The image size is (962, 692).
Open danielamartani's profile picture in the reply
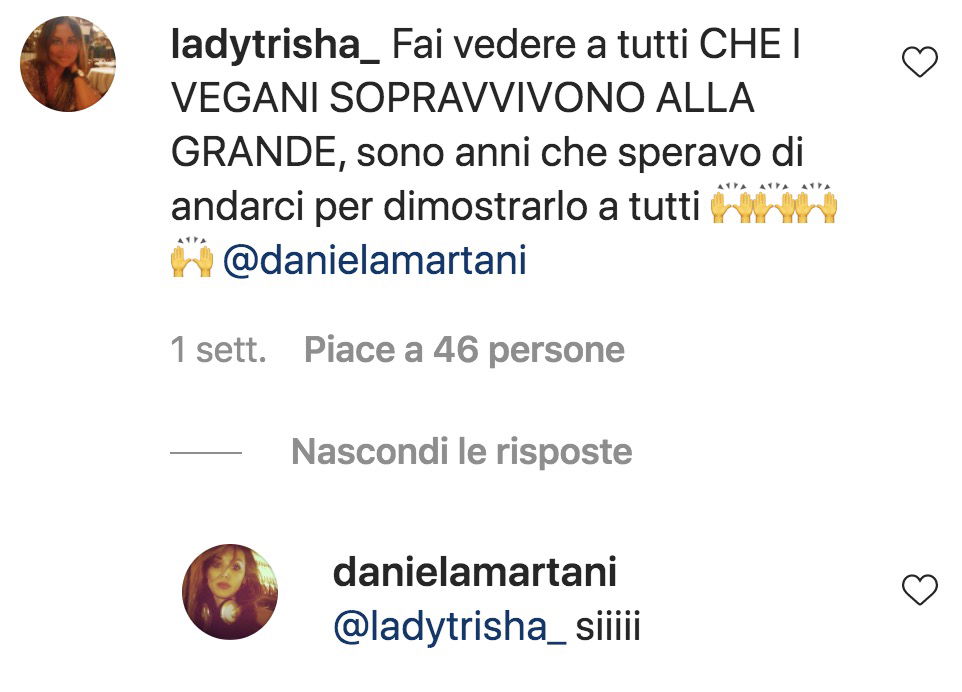pos(230,591)
